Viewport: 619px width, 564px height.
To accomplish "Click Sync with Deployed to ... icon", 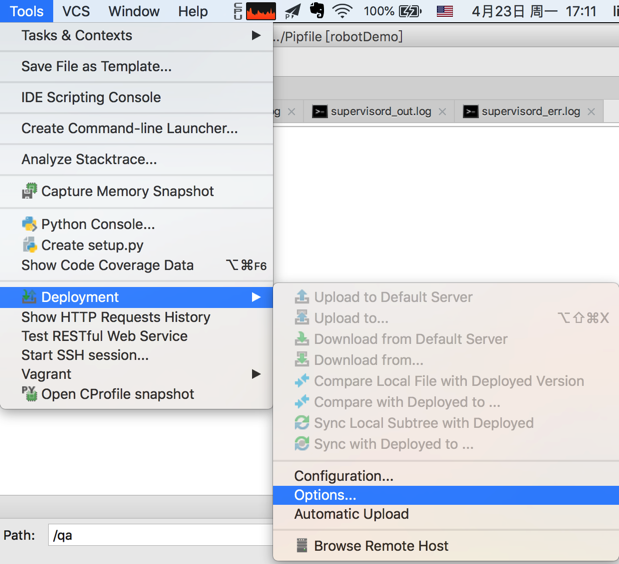I will 302,444.
